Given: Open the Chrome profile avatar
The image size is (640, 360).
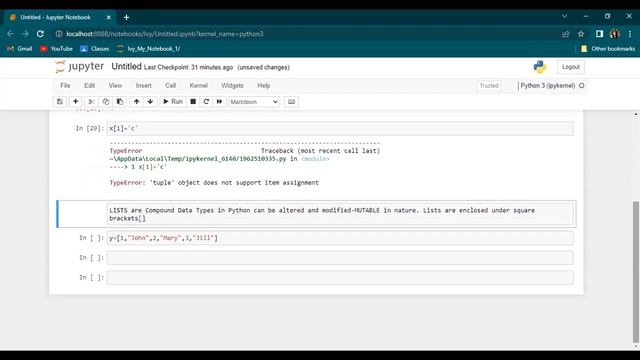Looking at the screenshot, I should point(615,34).
